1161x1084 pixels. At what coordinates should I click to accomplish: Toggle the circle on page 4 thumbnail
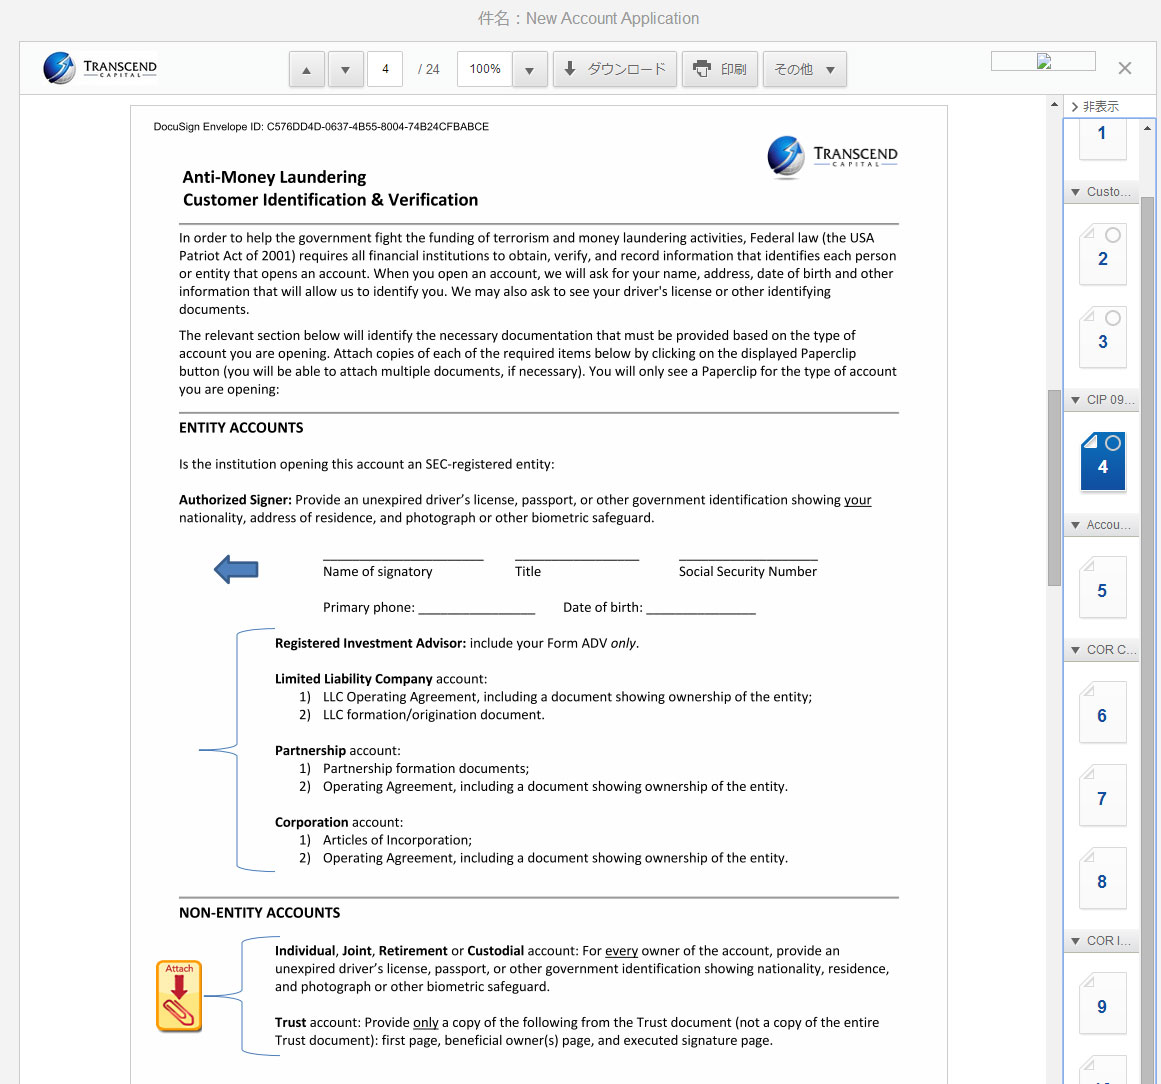click(x=1113, y=444)
